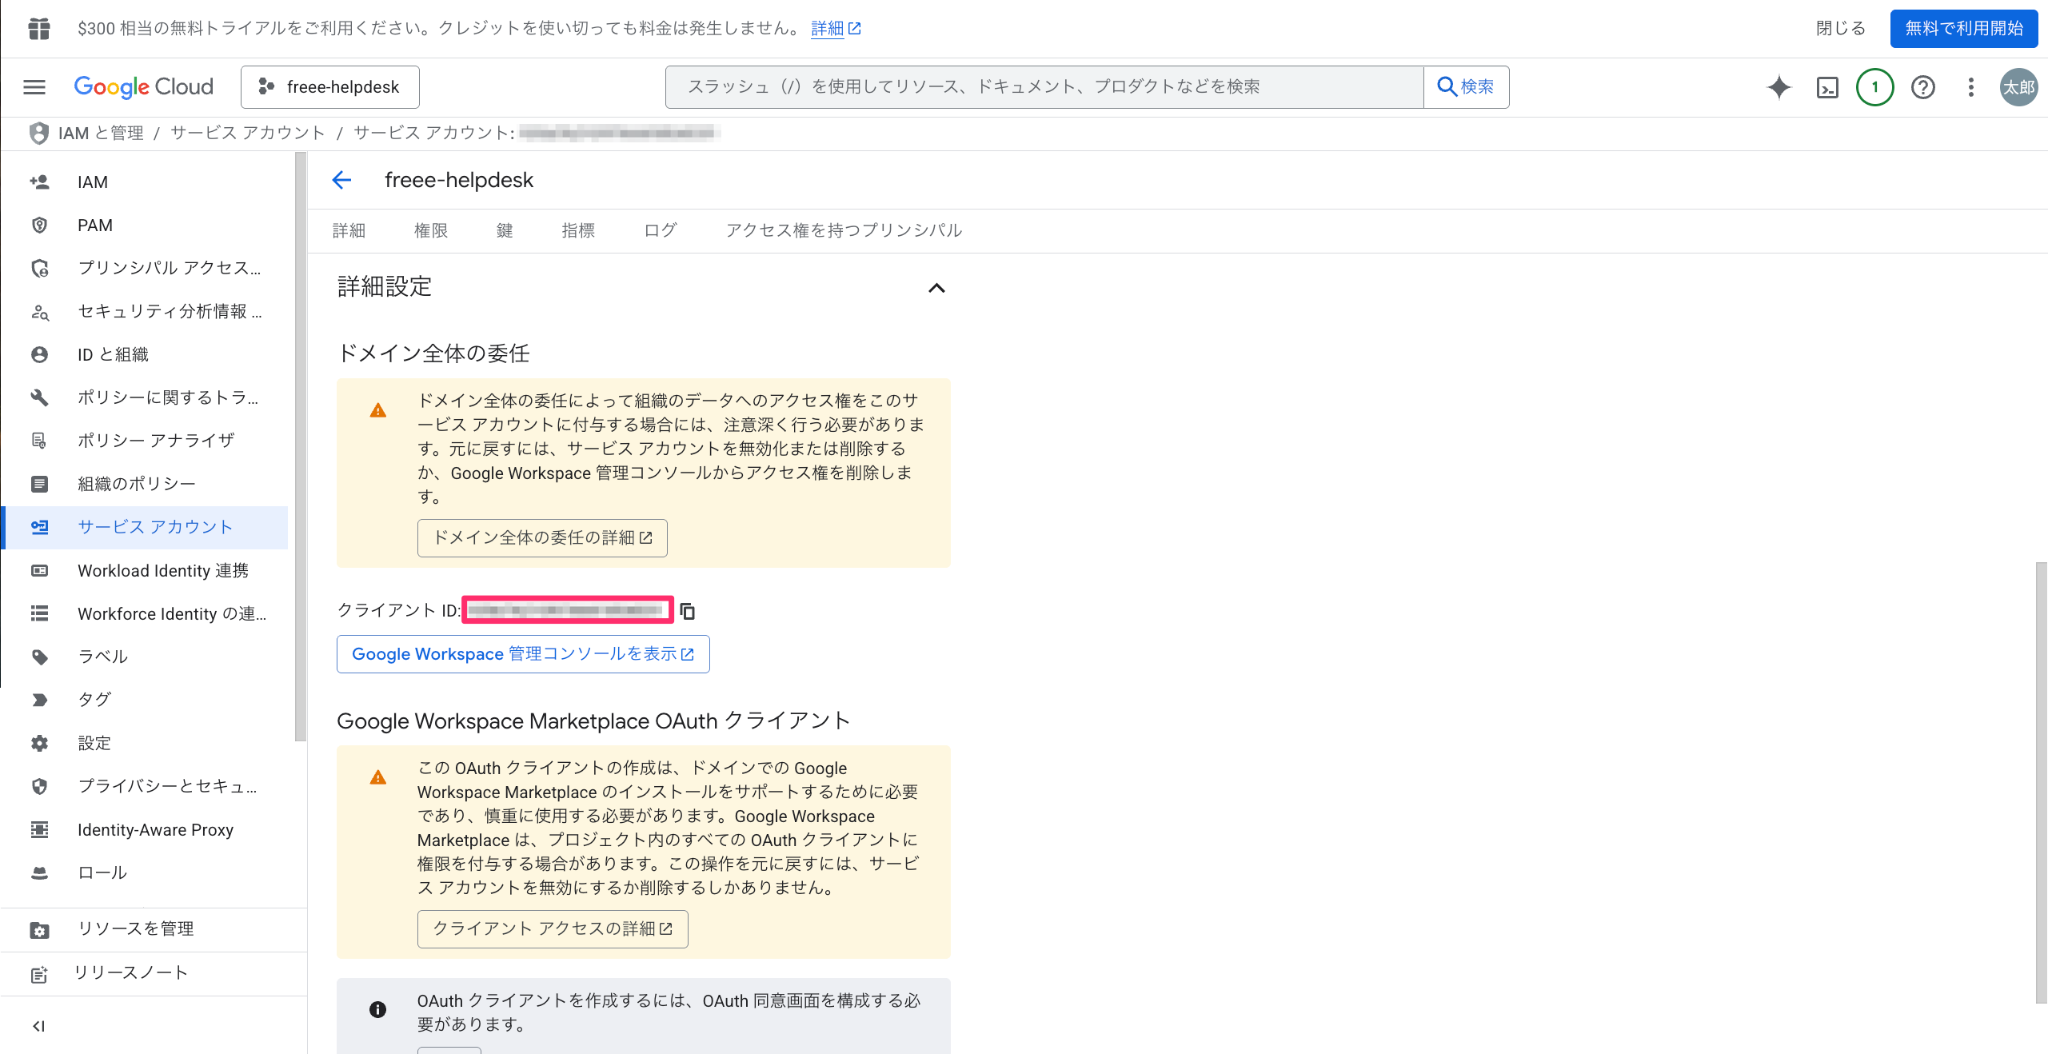Click the IAM shield icon in breadcrumb
This screenshot has width=2048, height=1054.
tap(39, 133)
